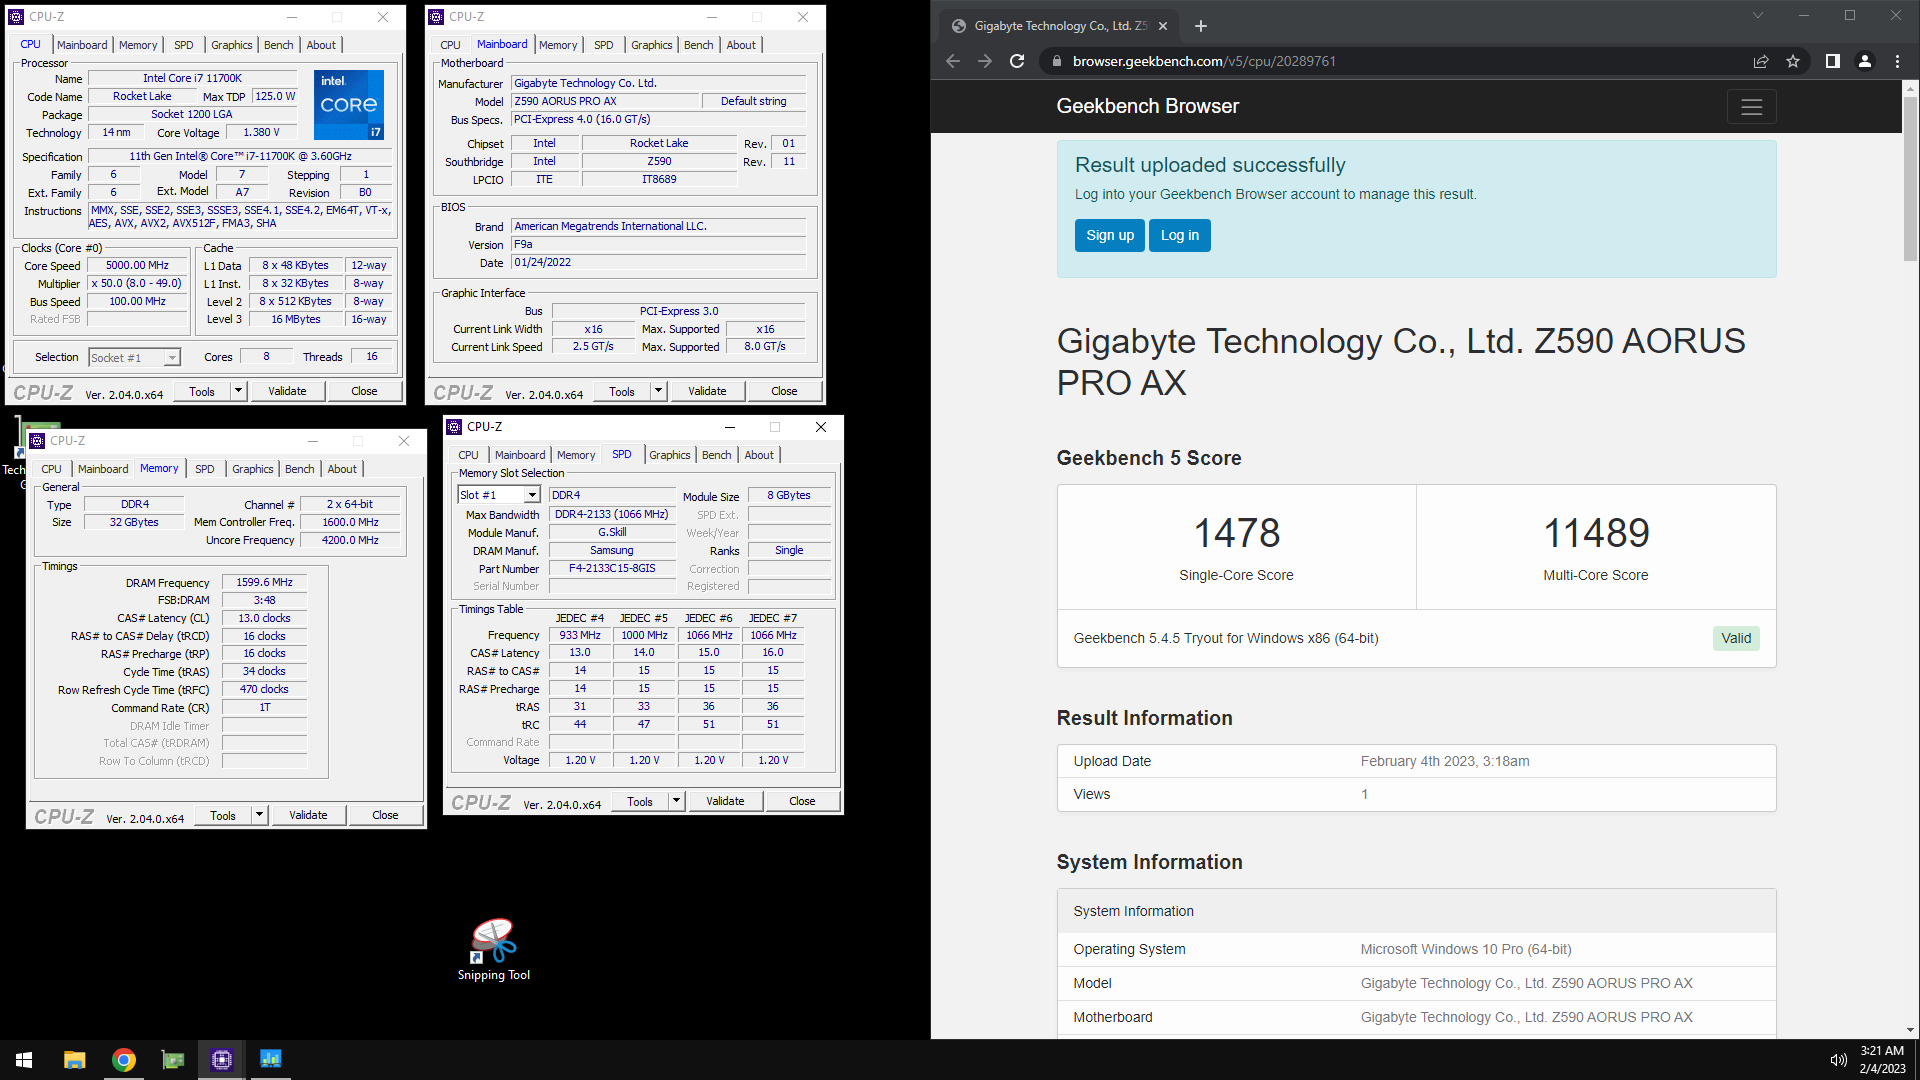Click the Log in button
Image resolution: width=1920 pixels, height=1080 pixels.
point(1180,235)
